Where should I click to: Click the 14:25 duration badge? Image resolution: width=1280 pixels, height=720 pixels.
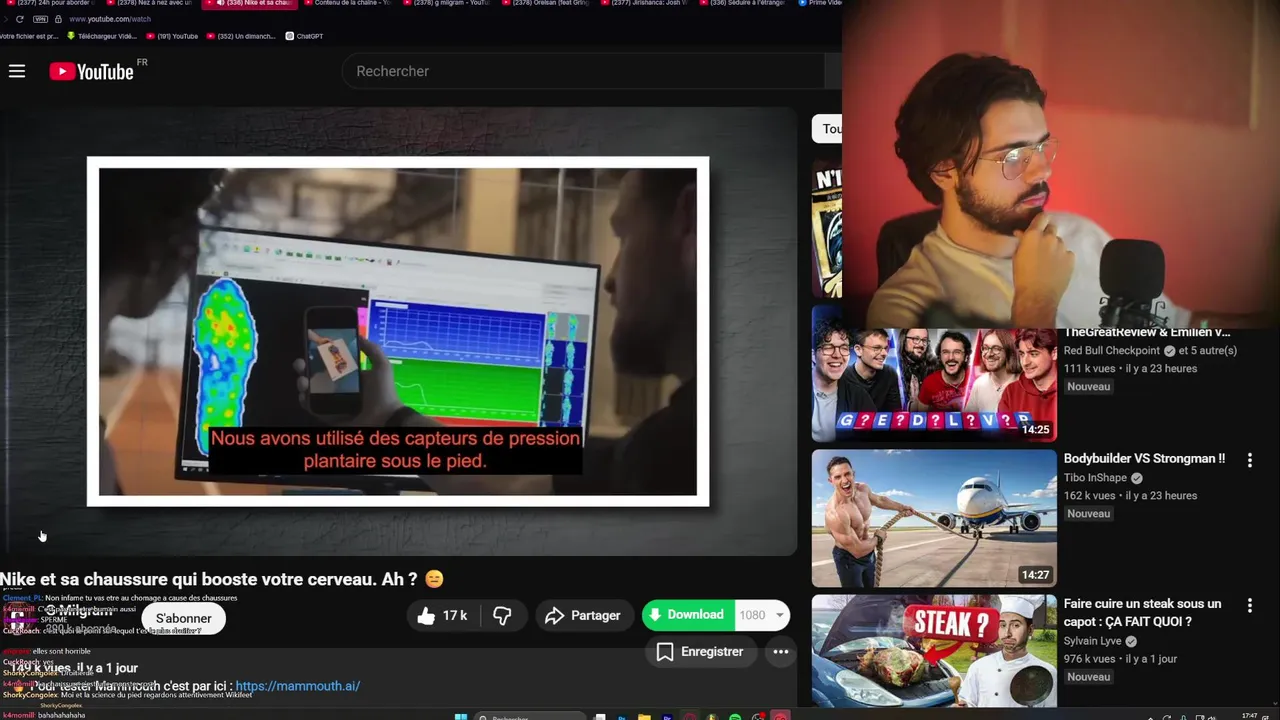(x=1035, y=430)
